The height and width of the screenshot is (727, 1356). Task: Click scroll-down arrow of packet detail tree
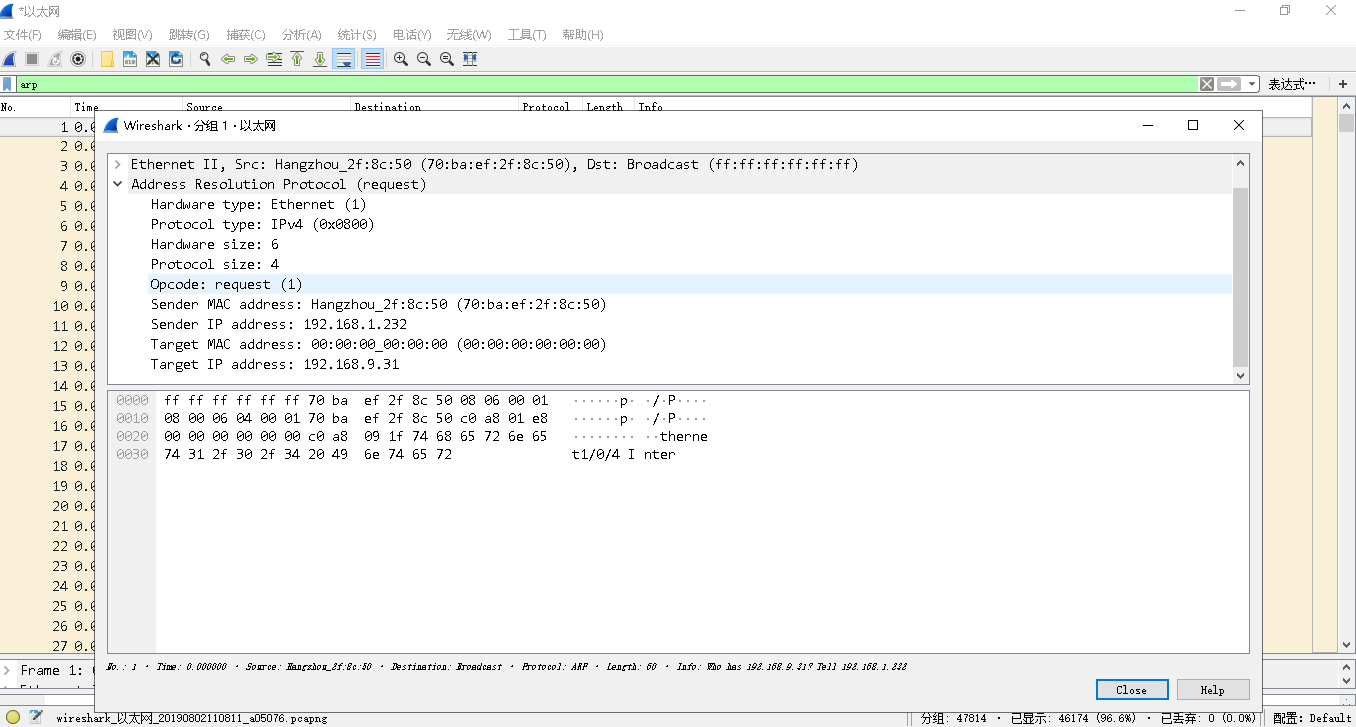(1241, 376)
